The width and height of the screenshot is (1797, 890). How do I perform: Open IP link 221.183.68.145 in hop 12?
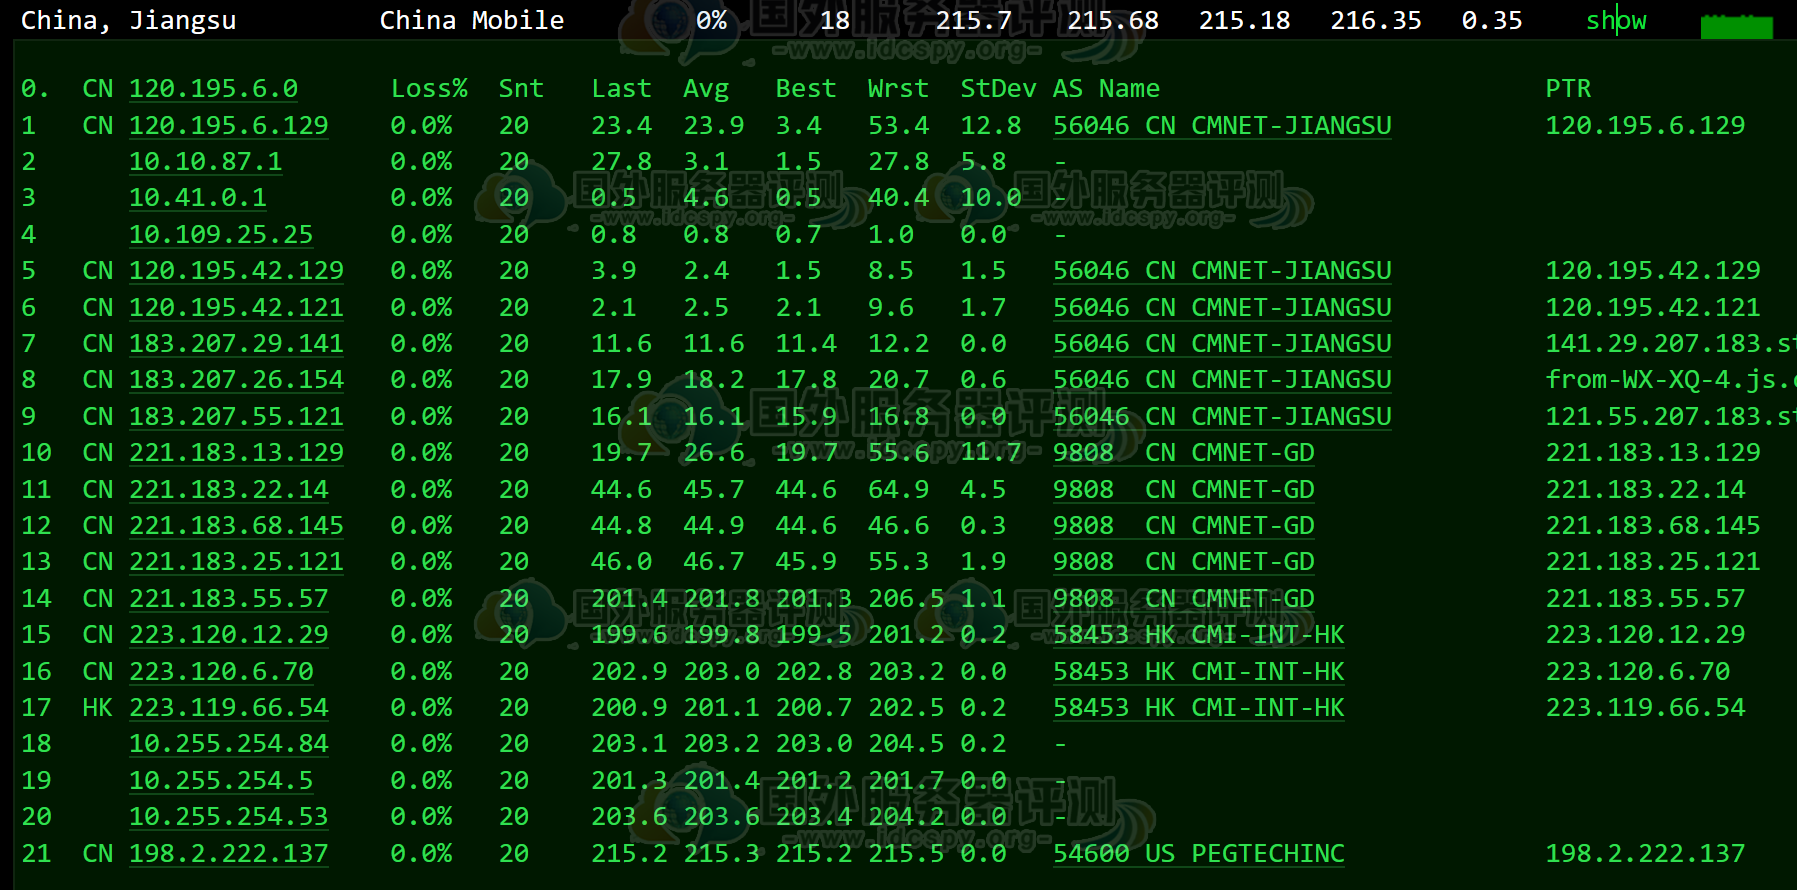pyautogui.click(x=236, y=526)
